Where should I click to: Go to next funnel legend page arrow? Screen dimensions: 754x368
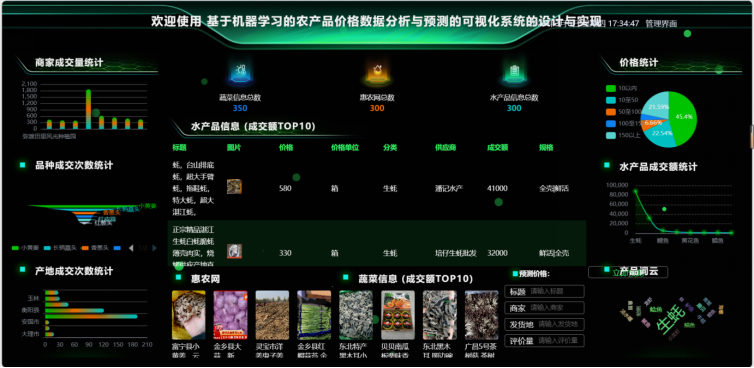pos(154,248)
